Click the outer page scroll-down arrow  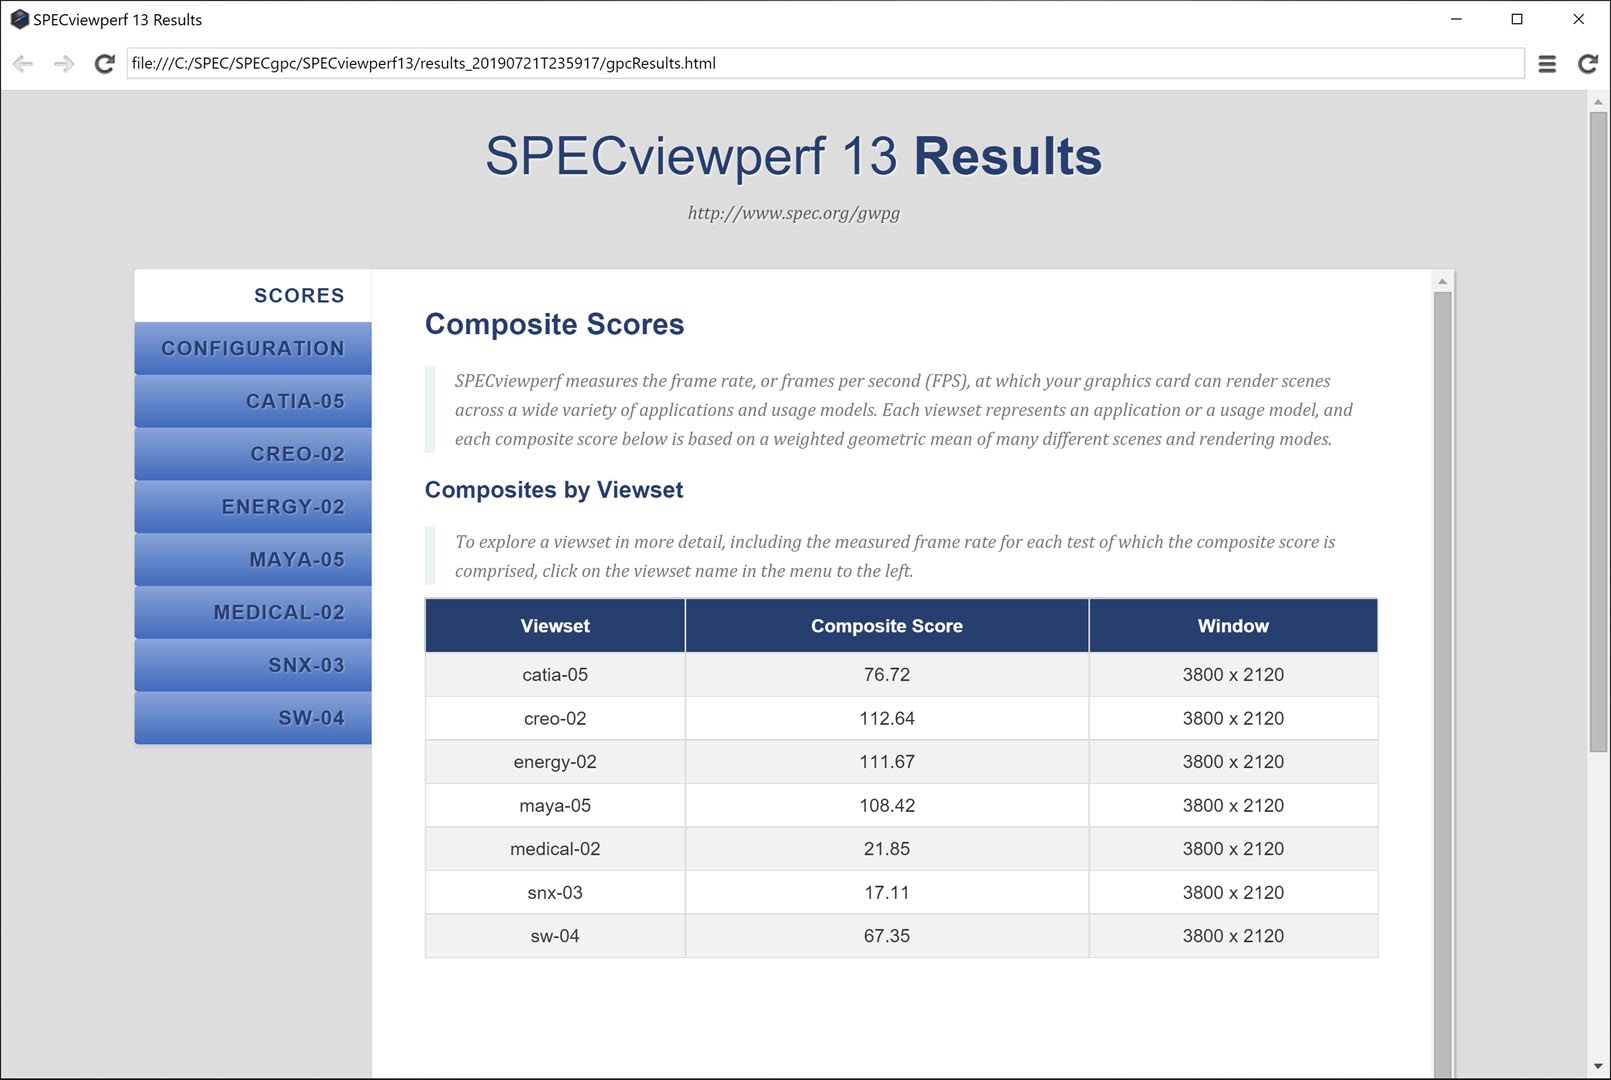pos(1598,1067)
